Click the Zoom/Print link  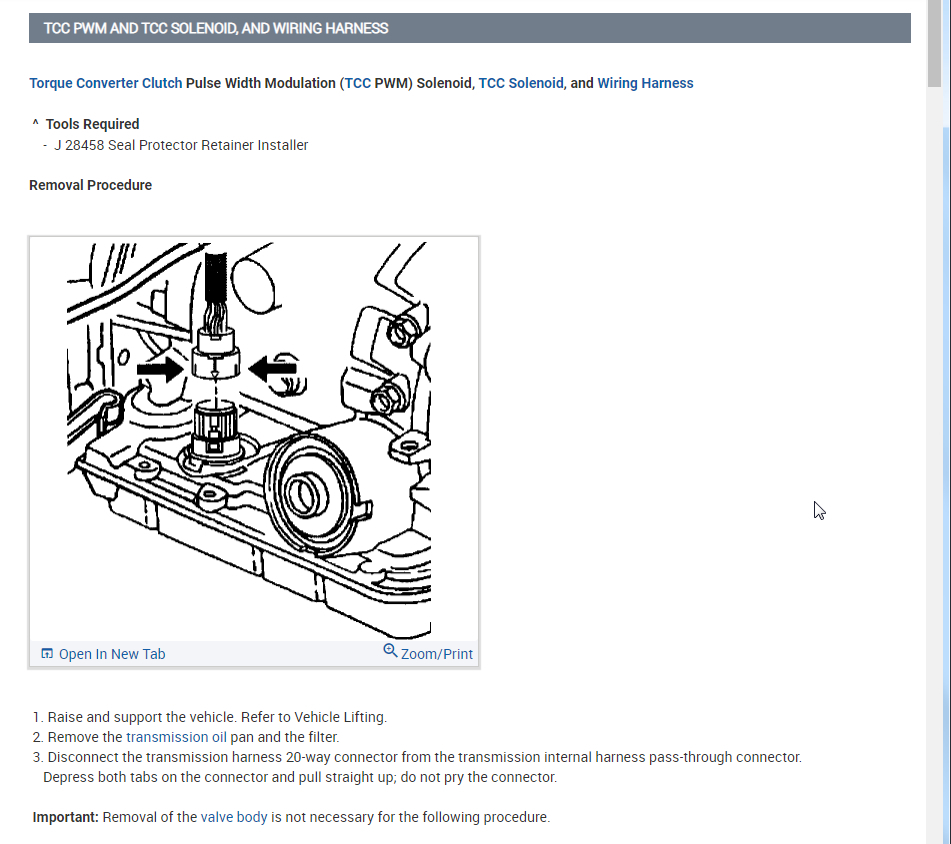pyautogui.click(x=437, y=654)
